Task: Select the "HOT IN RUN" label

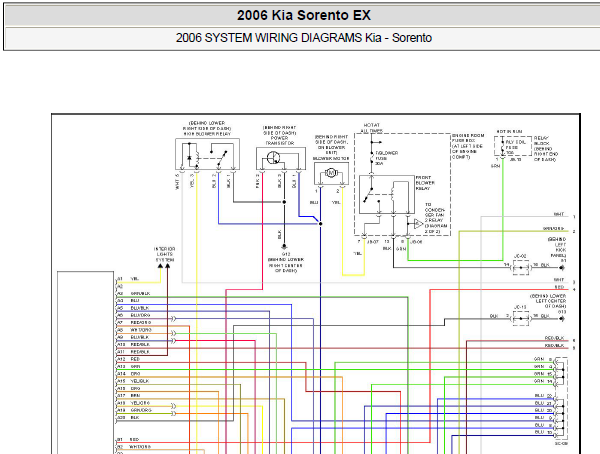Action: point(509,131)
